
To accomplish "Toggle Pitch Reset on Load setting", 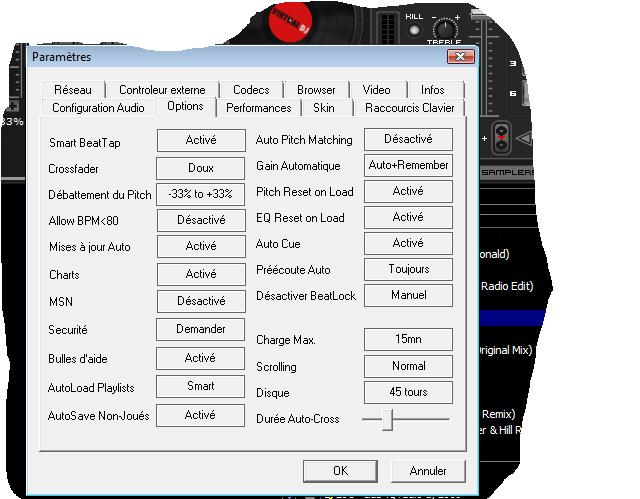I will click(408, 191).
